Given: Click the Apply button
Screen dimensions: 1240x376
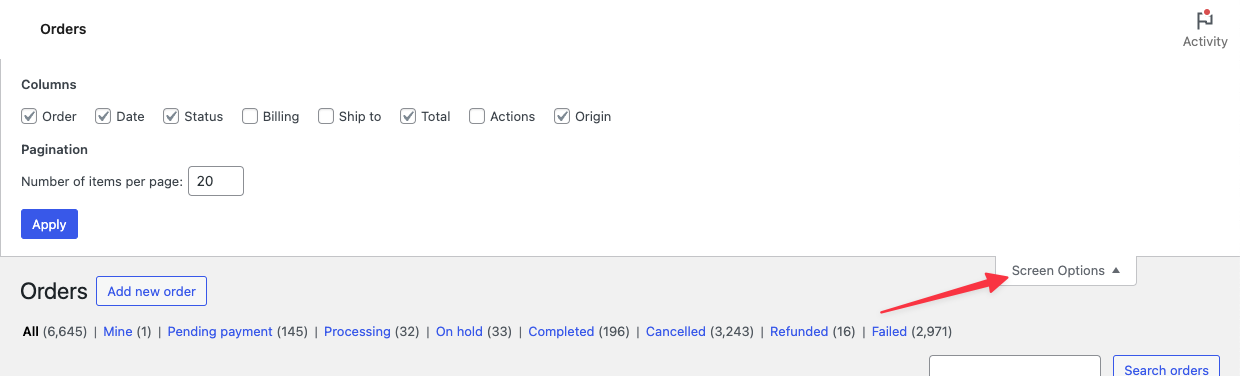Looking at the screenshot, I should pyautogui.click(x=49, y=224).
